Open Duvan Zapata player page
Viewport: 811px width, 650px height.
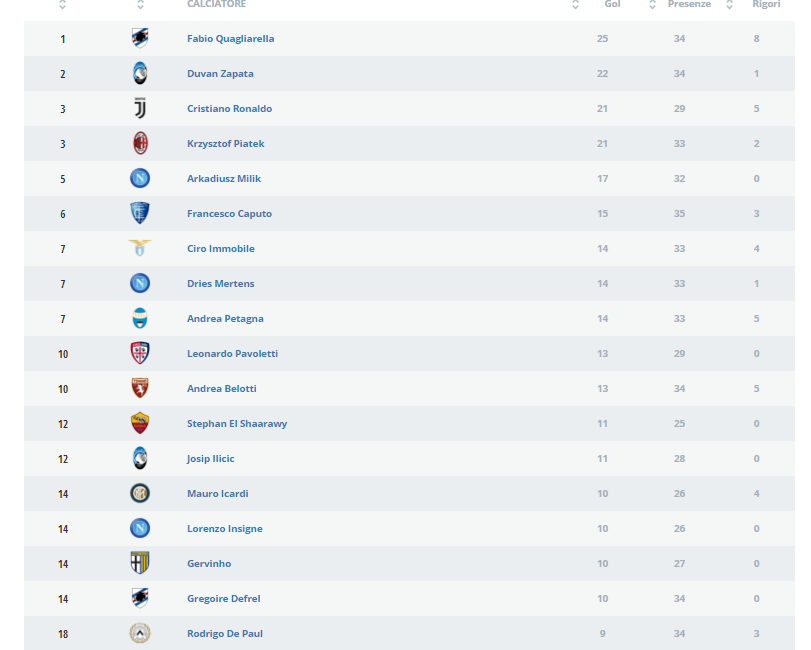[220, 73]
